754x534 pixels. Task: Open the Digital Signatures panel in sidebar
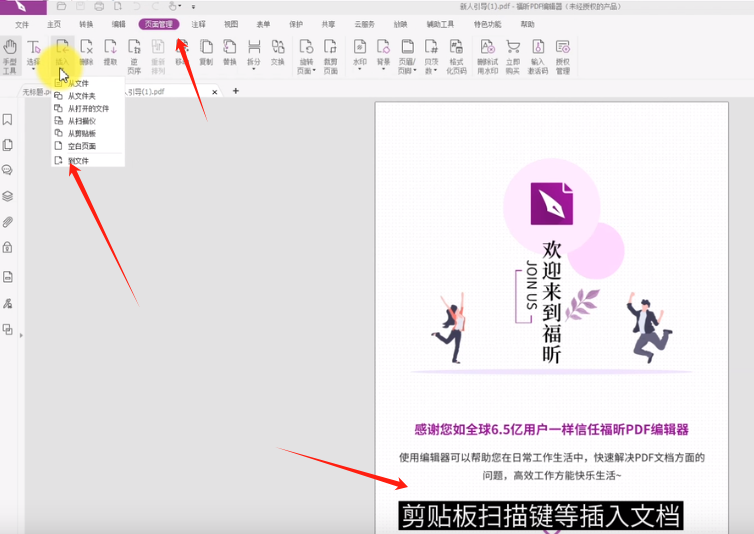7,304
